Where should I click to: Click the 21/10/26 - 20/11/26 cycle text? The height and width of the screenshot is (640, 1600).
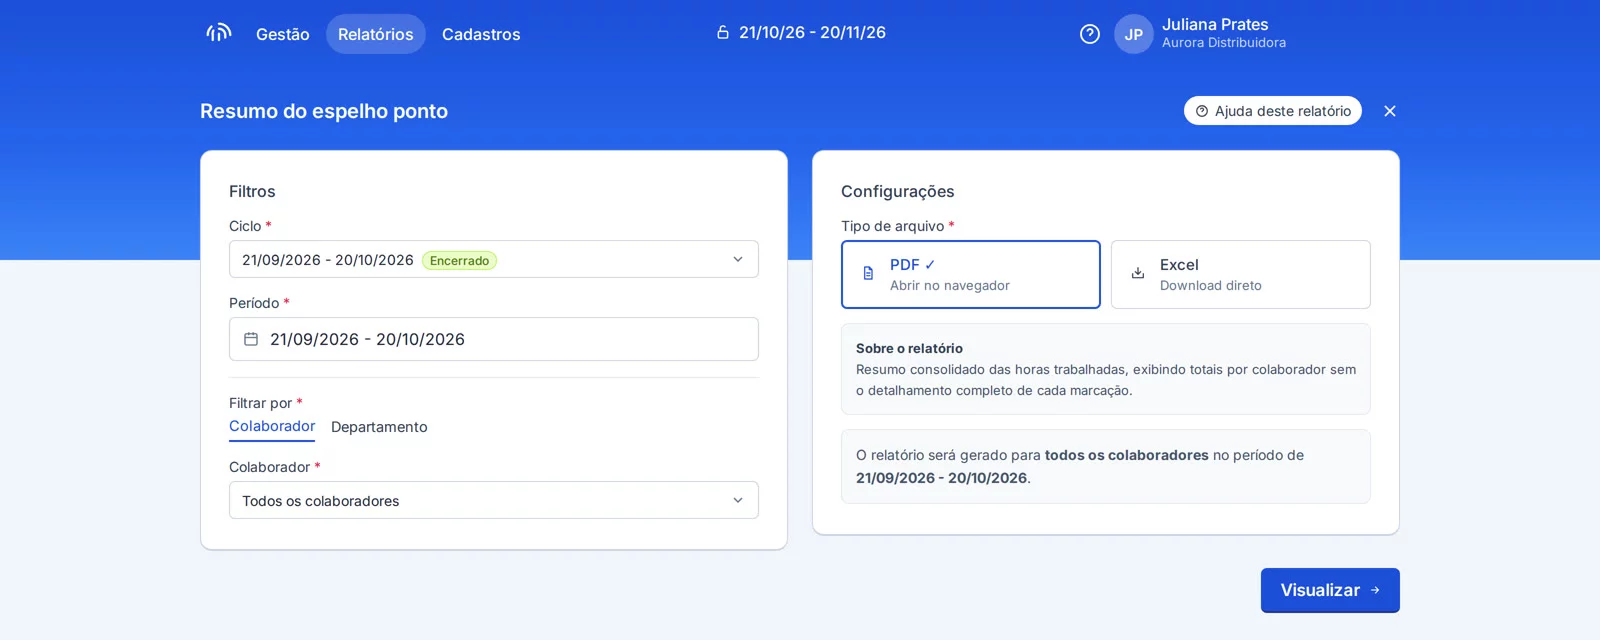tap(812, 32)
